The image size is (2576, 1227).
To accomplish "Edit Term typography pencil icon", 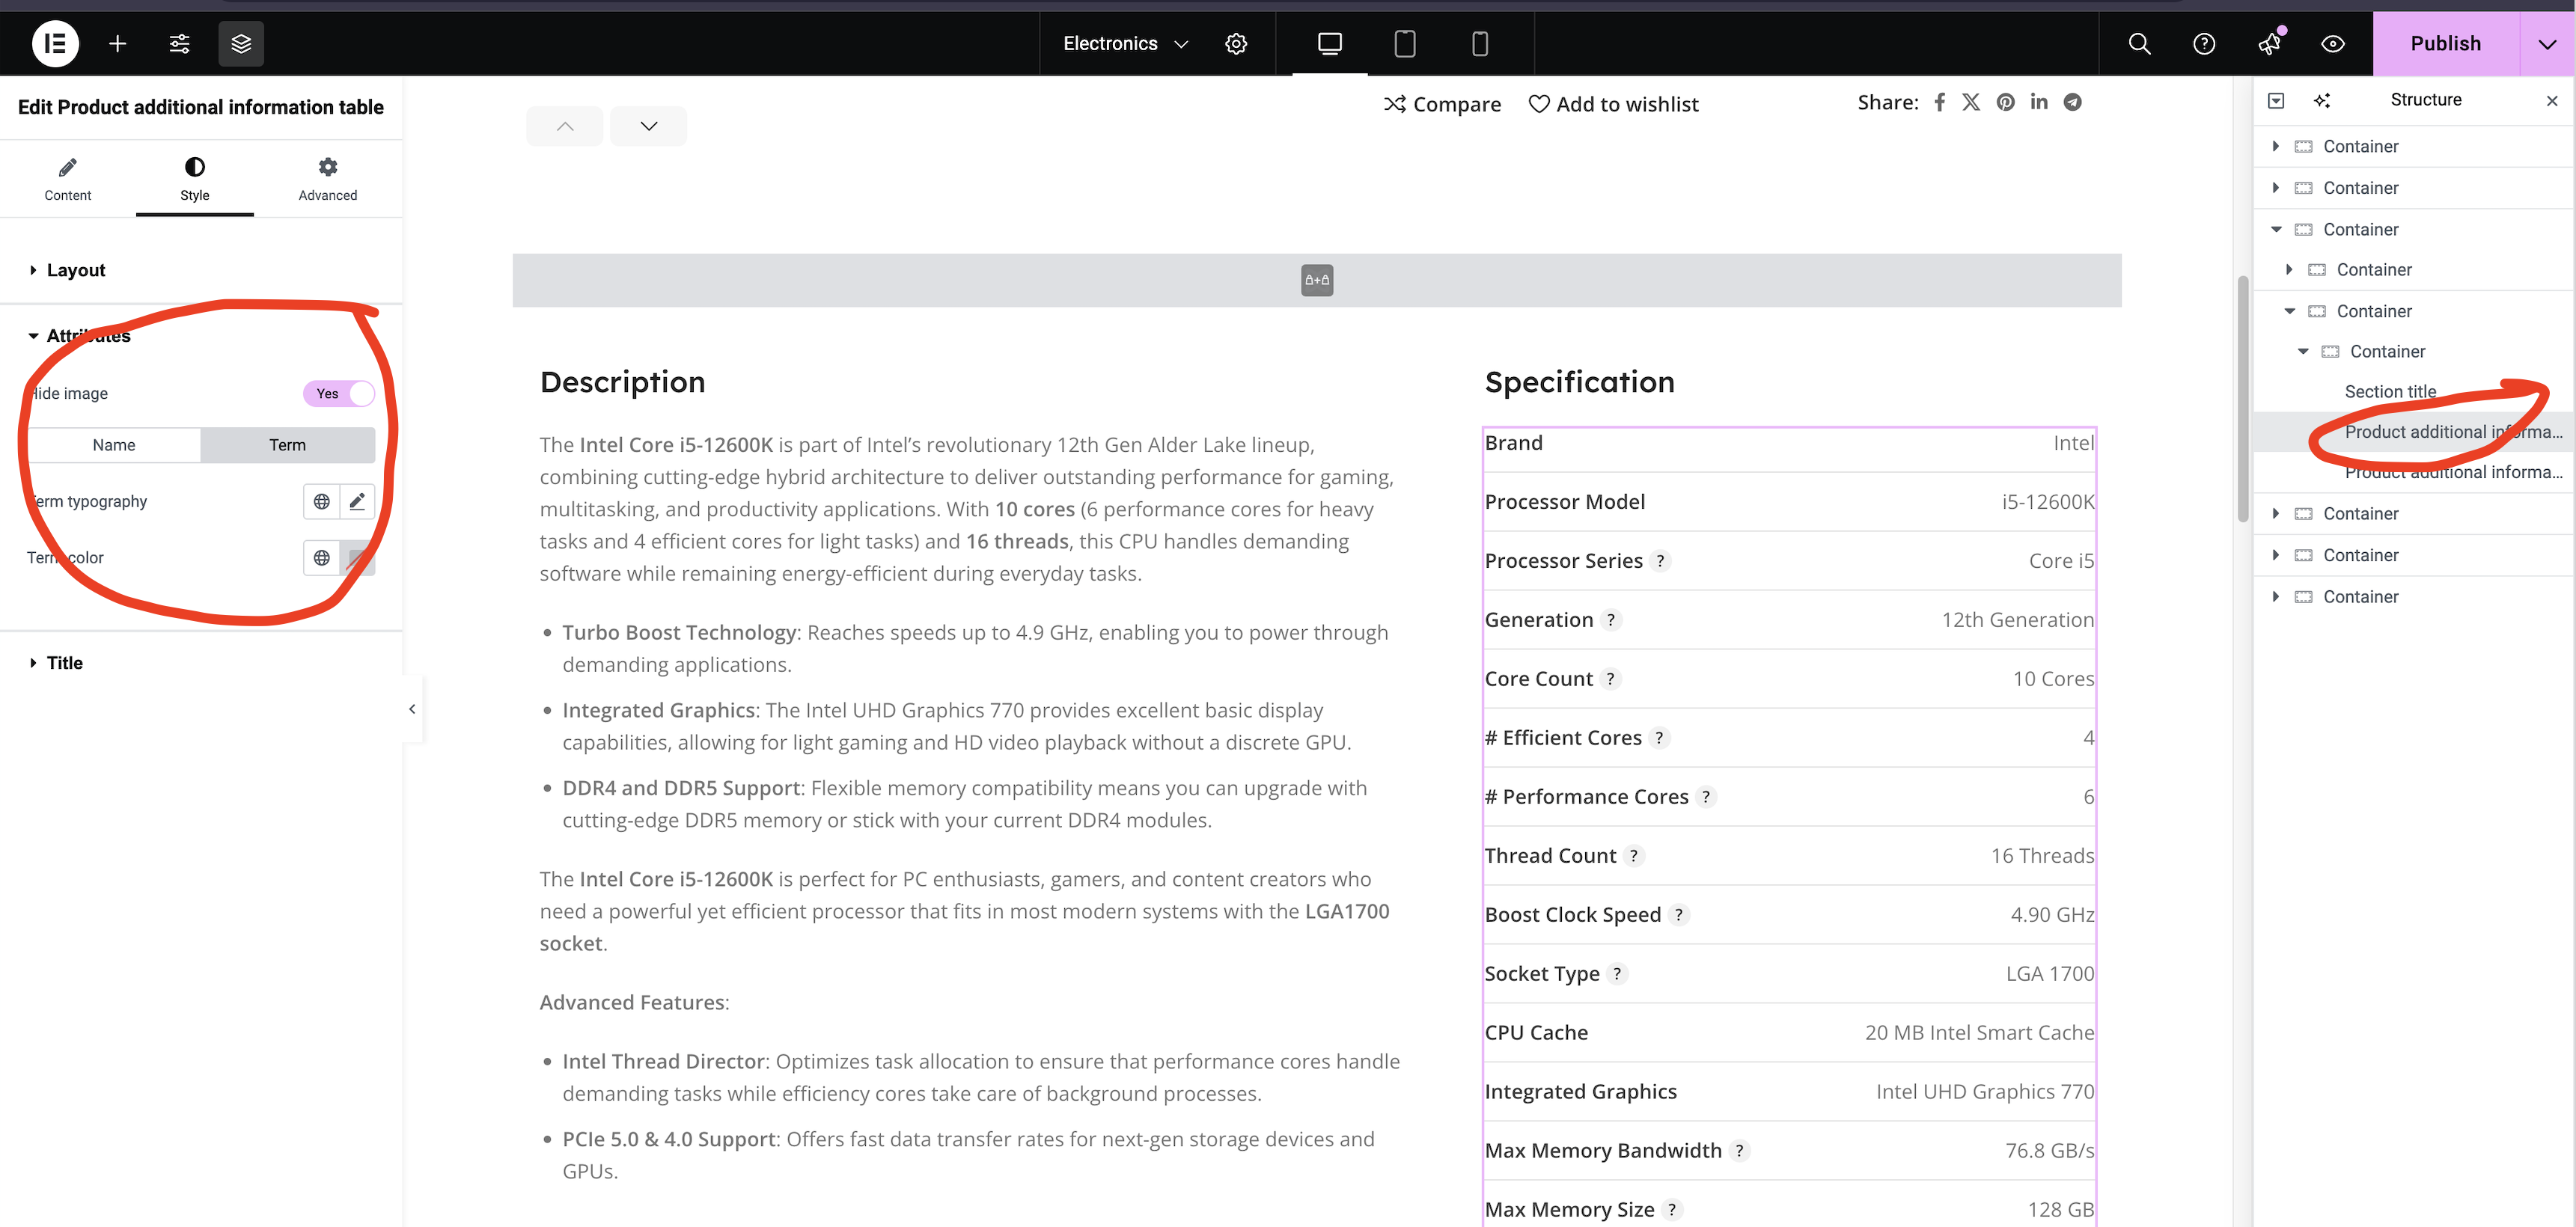I will point(357,501).
